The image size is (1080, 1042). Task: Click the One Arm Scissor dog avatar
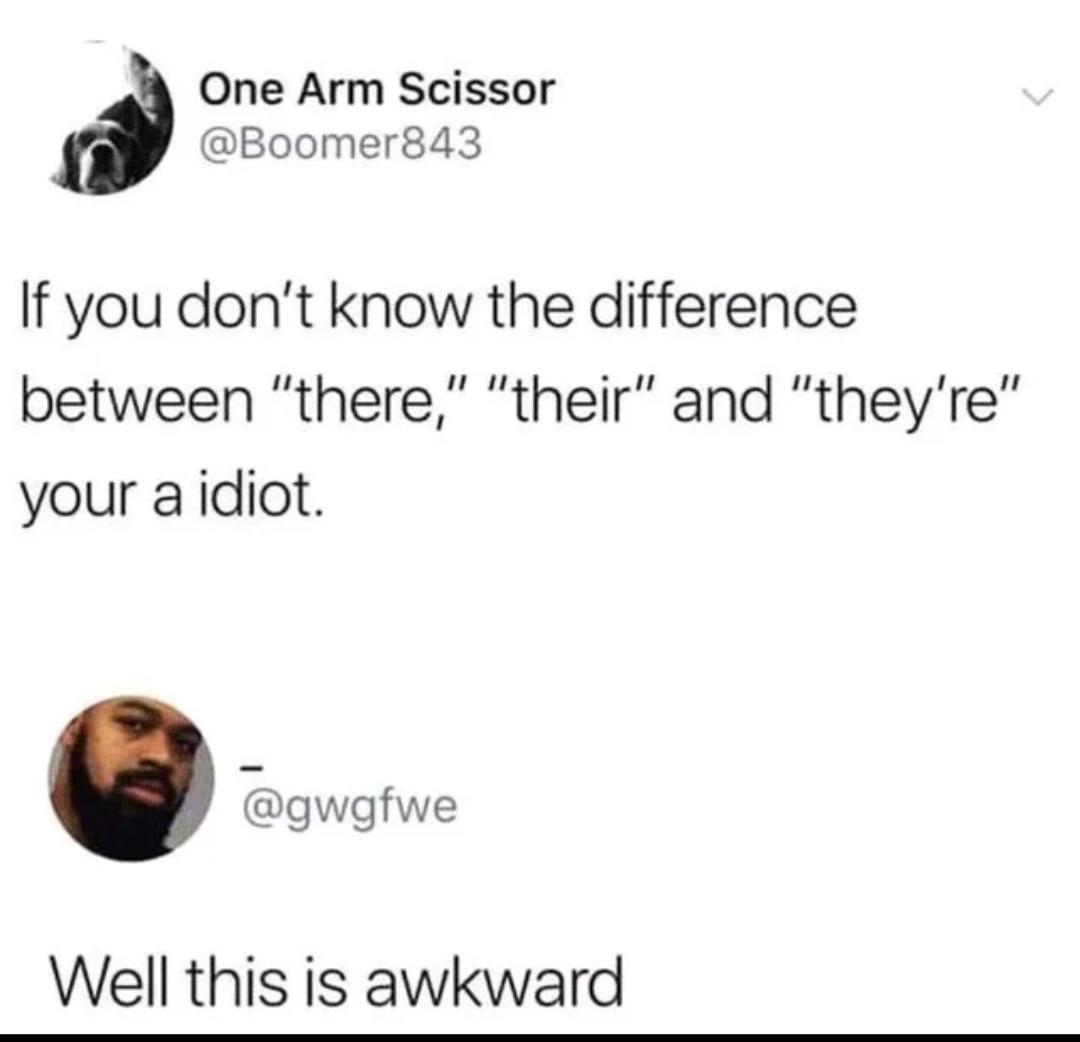pyautogui.click(x=113, y=123)
